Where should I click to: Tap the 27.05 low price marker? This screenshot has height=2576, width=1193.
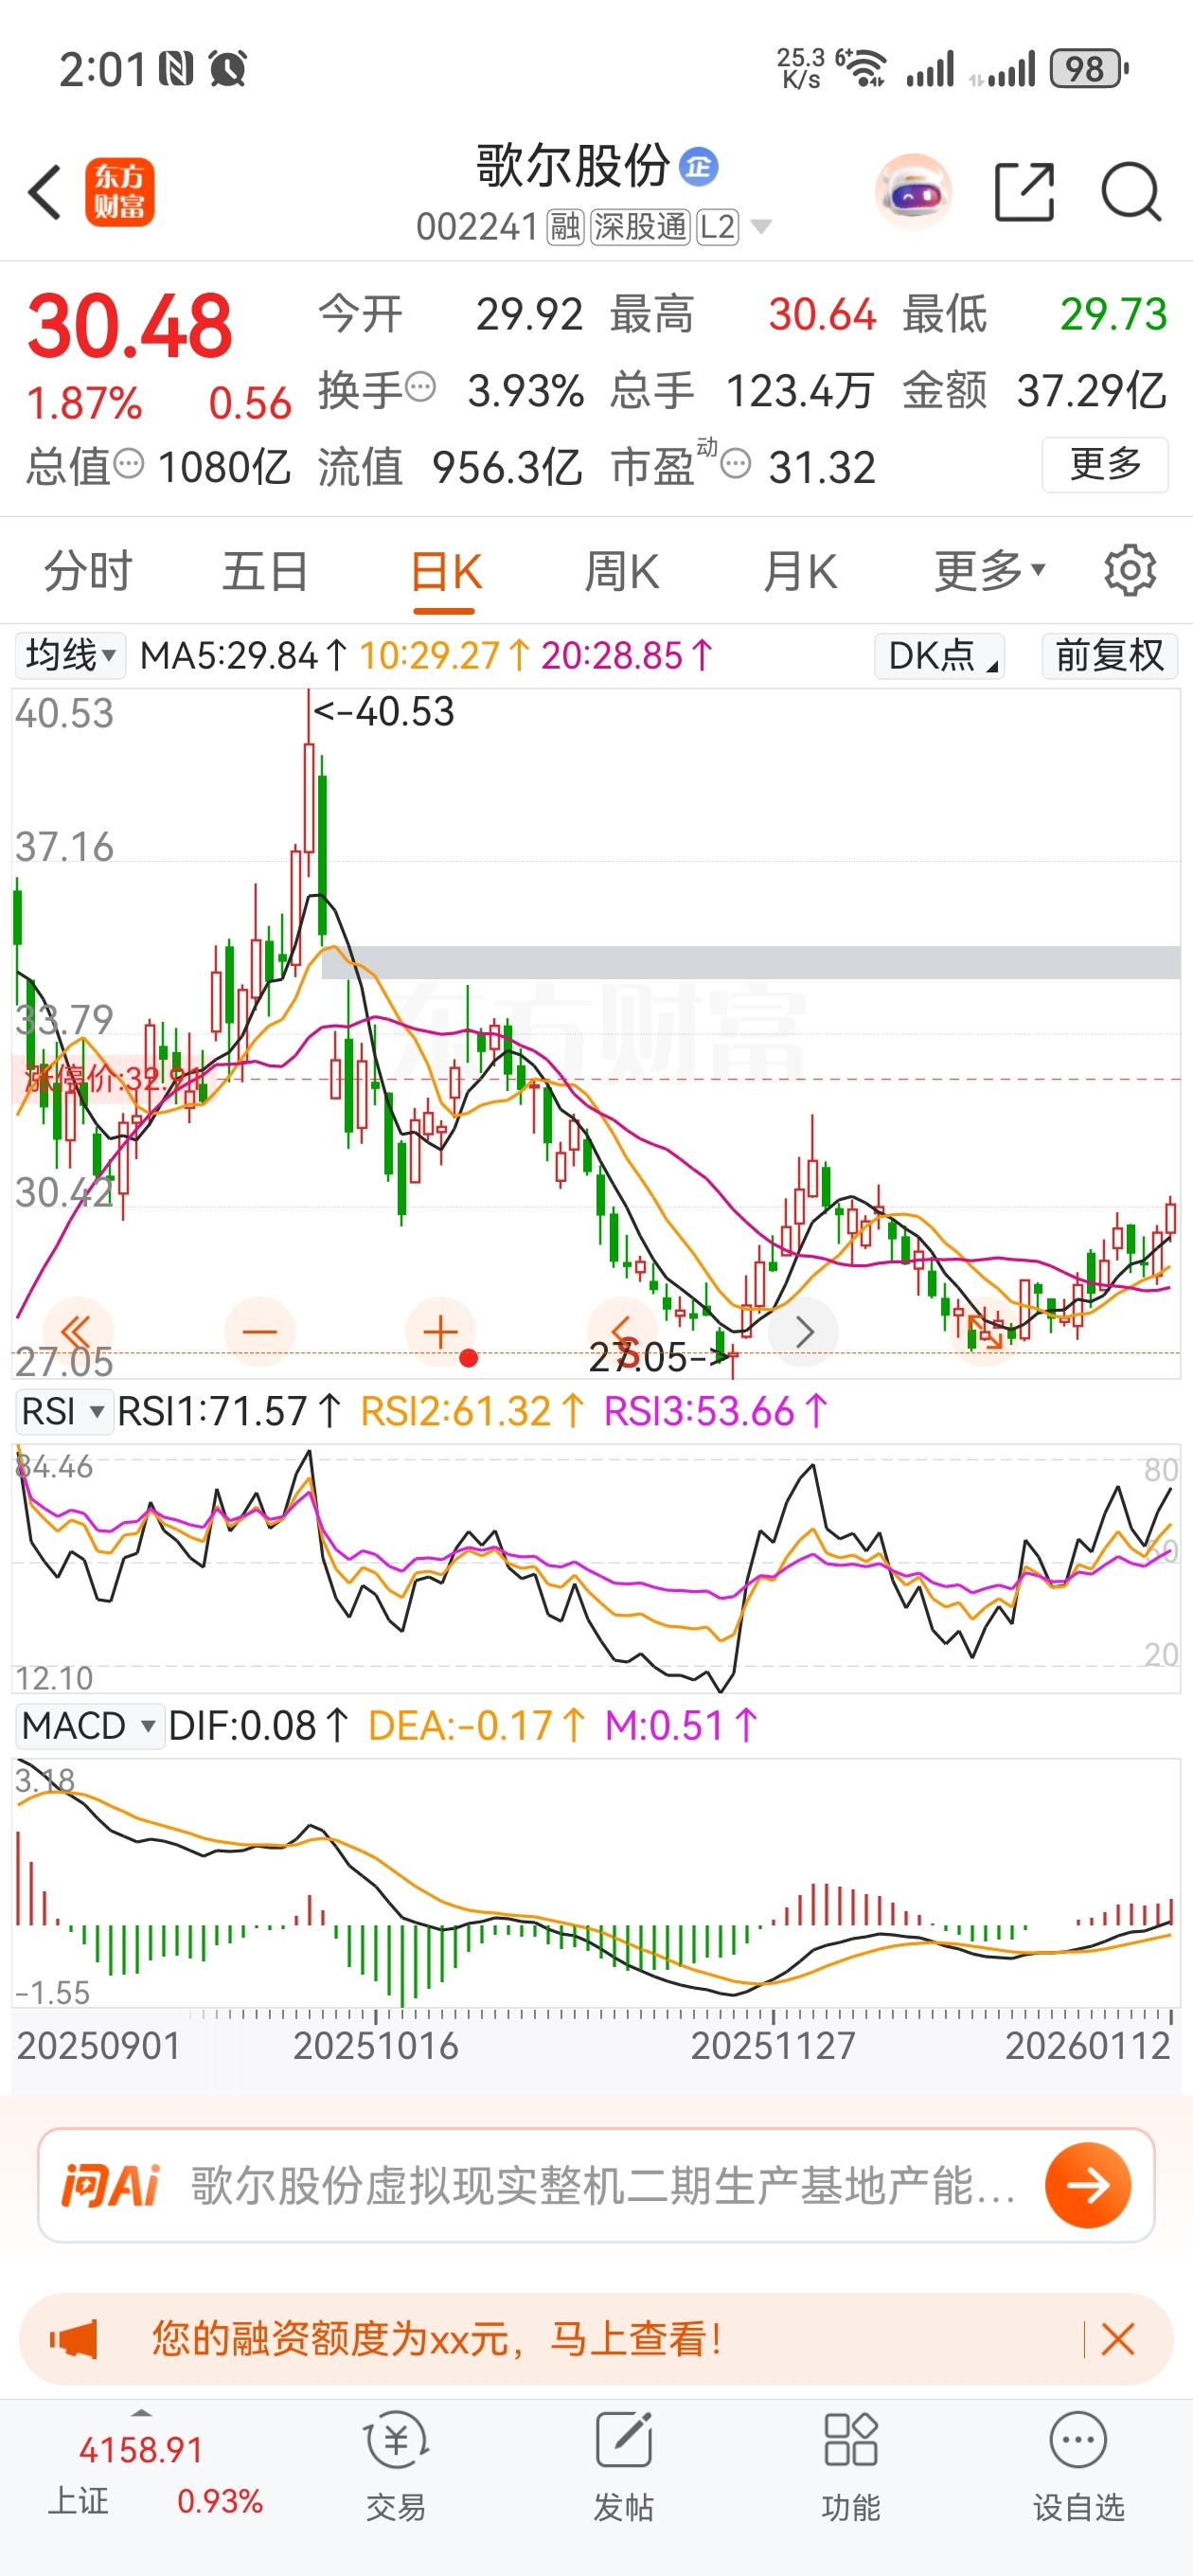659,1357
